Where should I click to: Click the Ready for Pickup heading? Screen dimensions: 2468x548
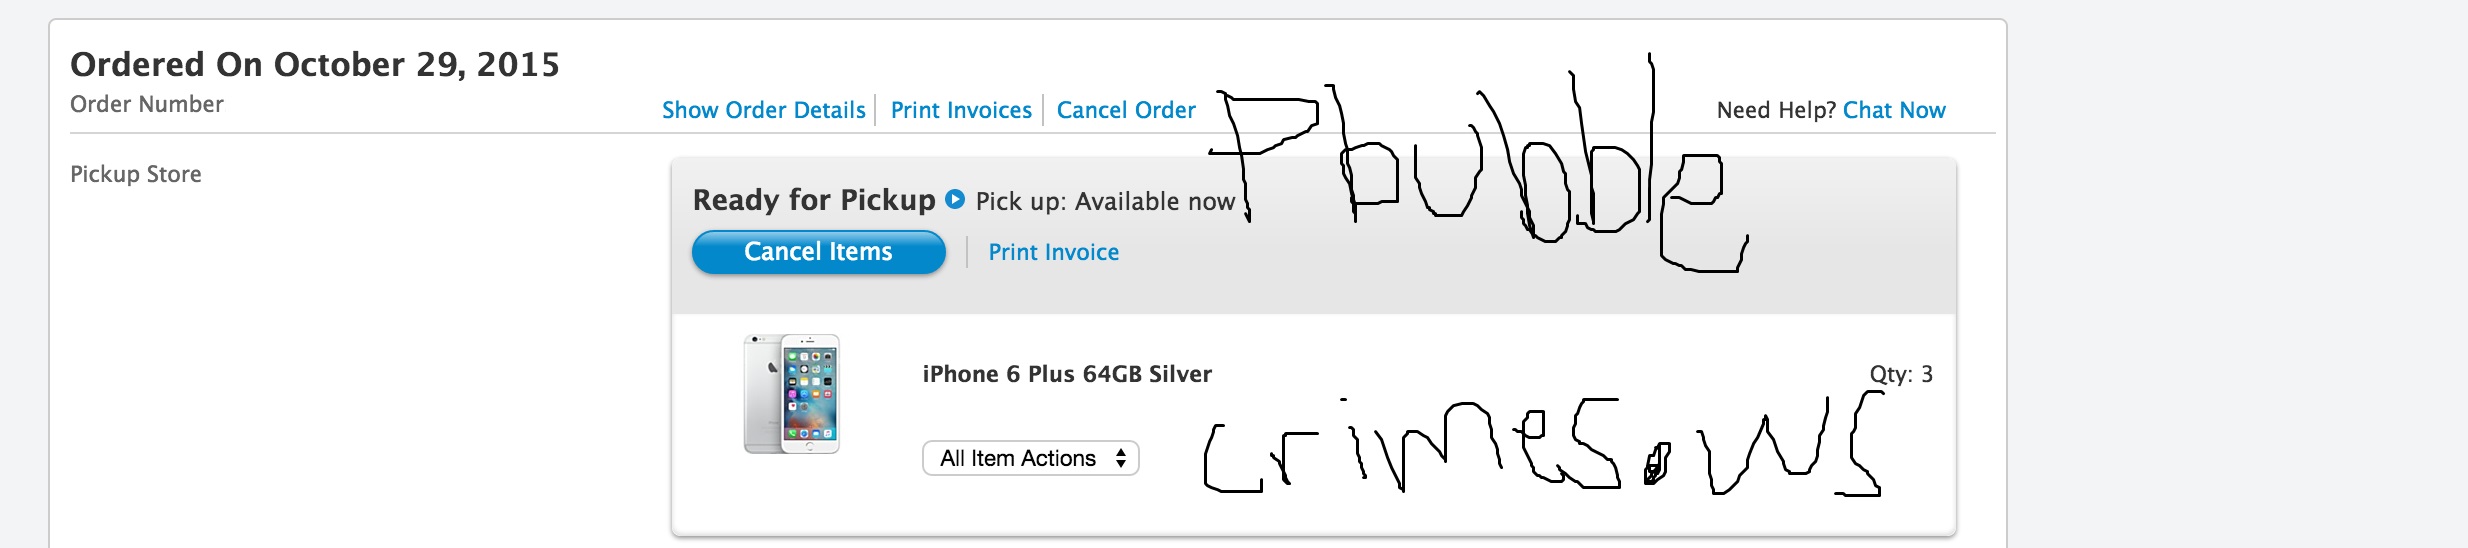tap(814, 200)
